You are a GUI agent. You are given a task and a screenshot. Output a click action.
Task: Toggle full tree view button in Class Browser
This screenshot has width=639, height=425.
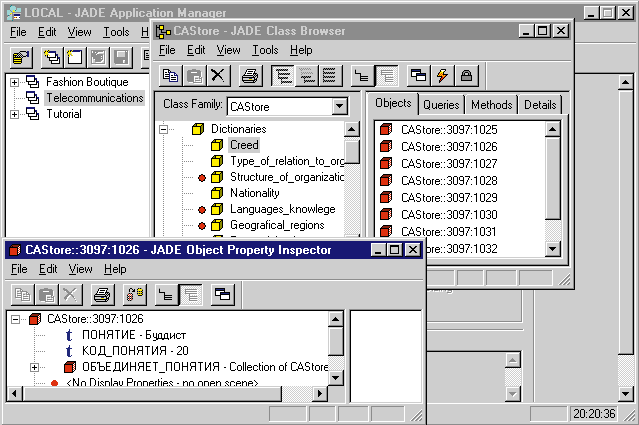pyautogui.click(x=282, y=76)
